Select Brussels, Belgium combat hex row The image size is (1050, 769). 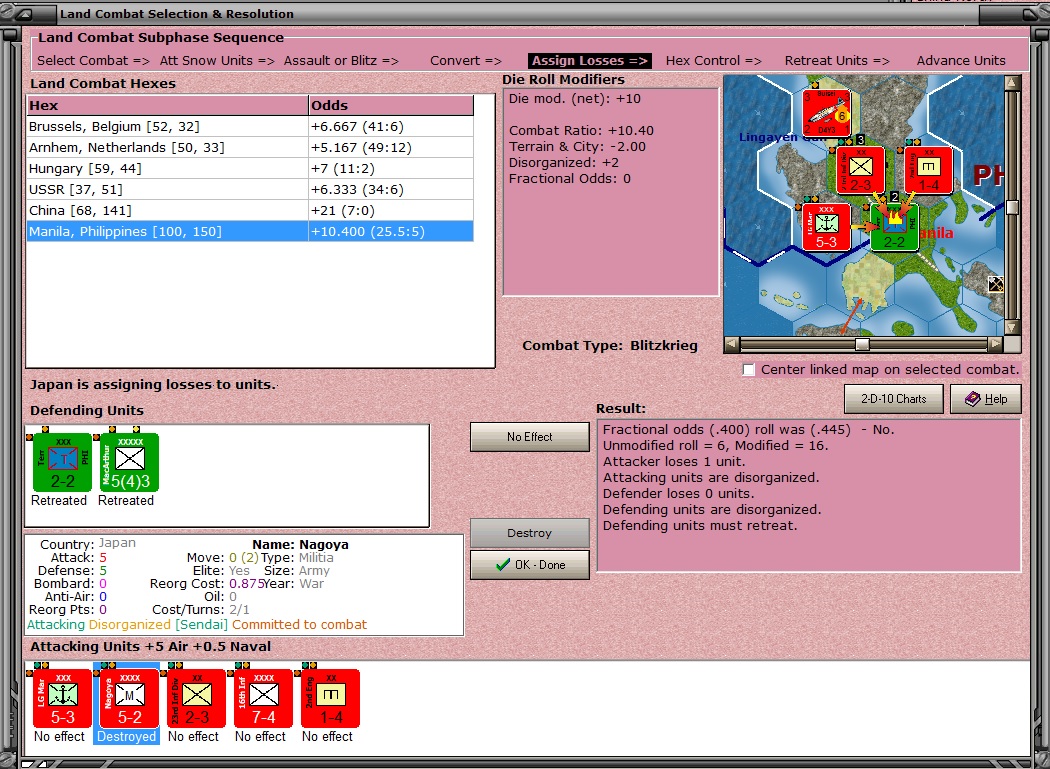coord(250,127)
